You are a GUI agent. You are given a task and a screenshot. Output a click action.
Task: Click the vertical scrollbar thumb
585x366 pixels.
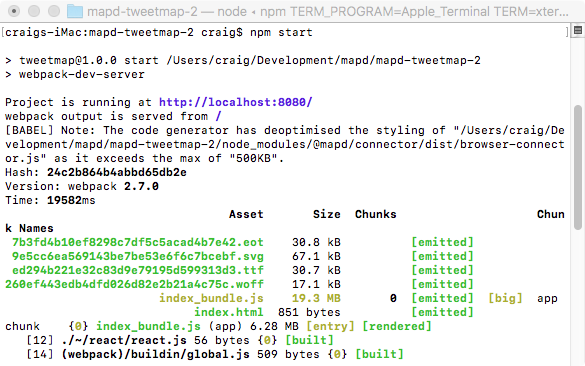578,168
